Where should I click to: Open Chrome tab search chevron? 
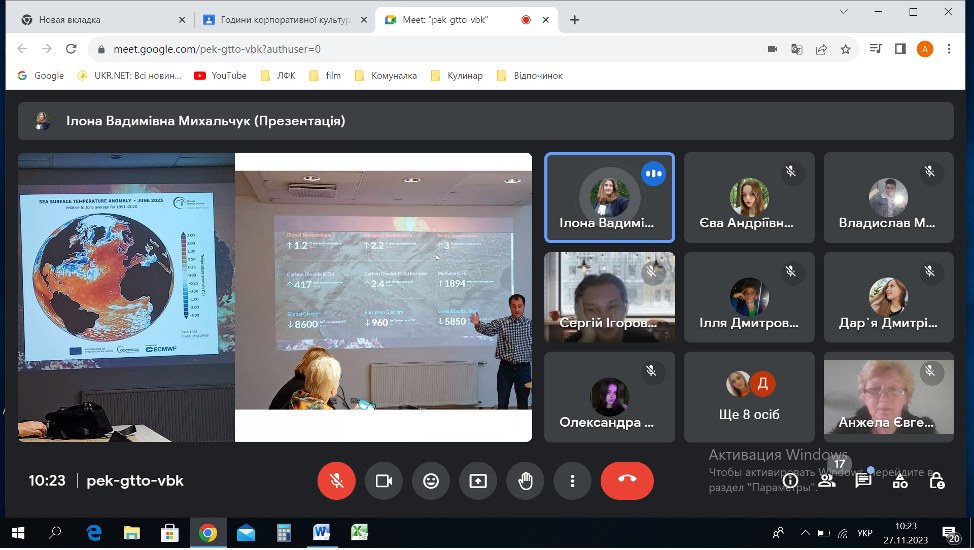pyautogui.click(x=844, y=12)
